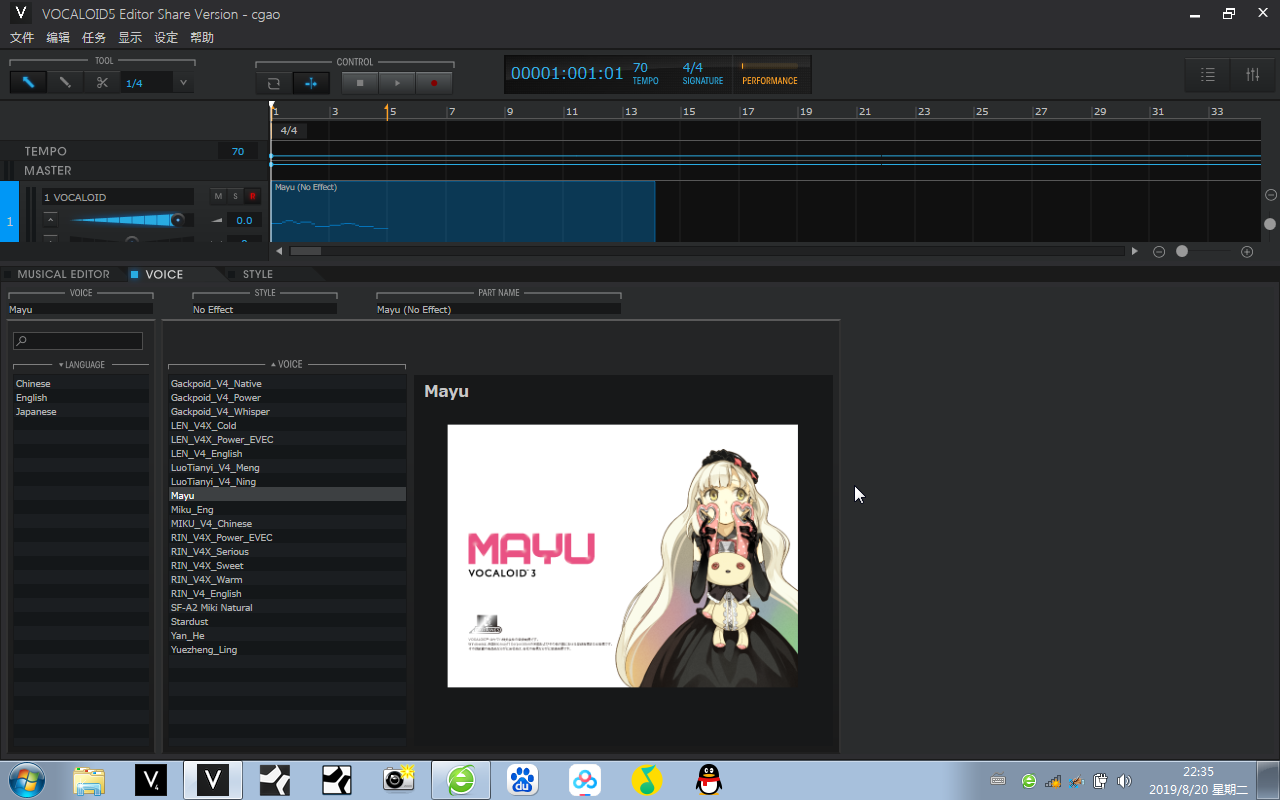Open the track list view icon
The image size is (1280, 800).
point(1208,75)
